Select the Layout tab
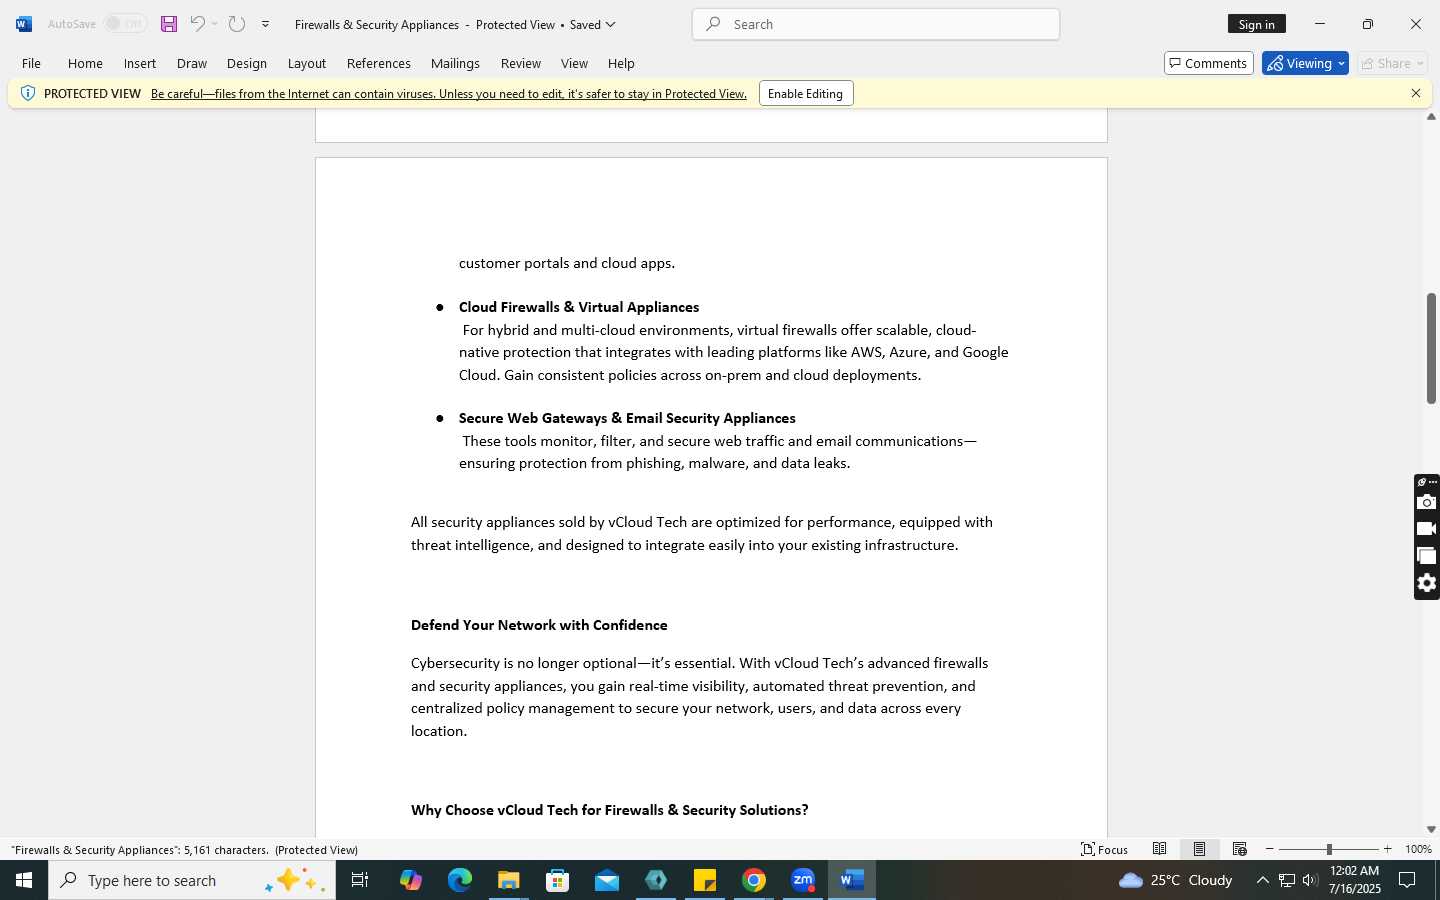Image resolution: width=1440 pixels, height=900 pixels. [x=307, y=63]
